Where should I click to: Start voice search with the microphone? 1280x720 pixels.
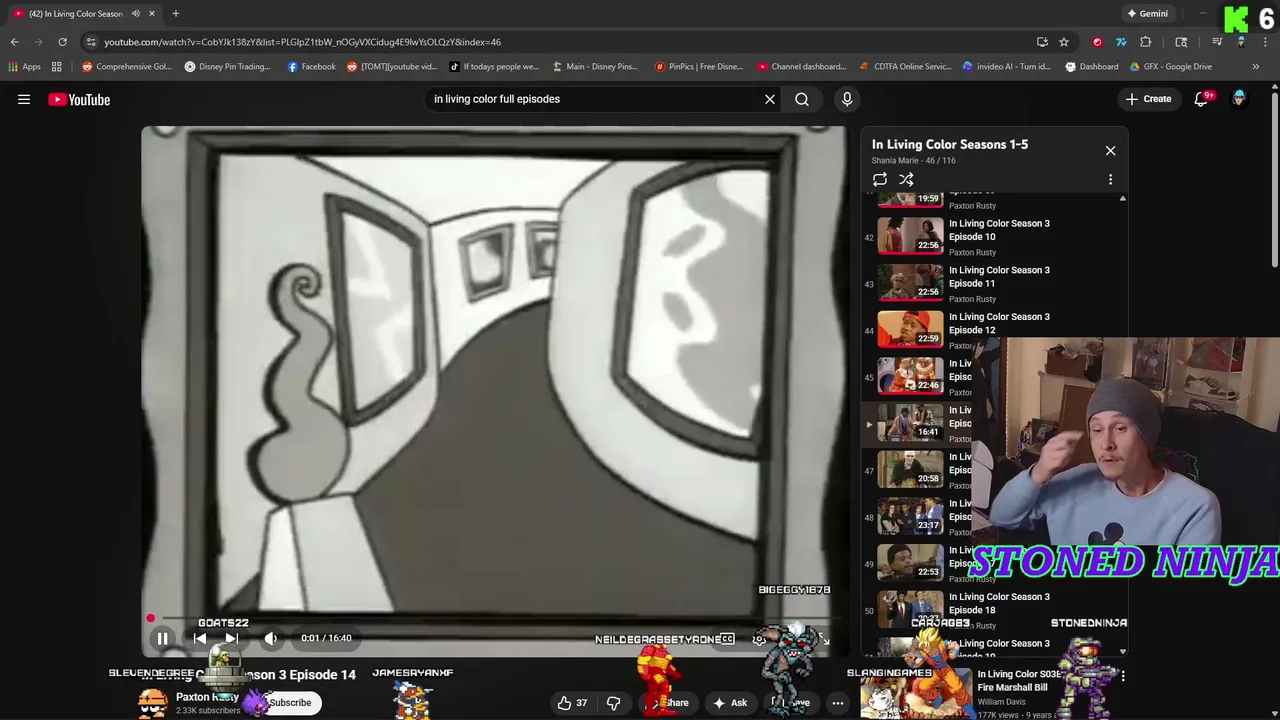pos(847,99)
